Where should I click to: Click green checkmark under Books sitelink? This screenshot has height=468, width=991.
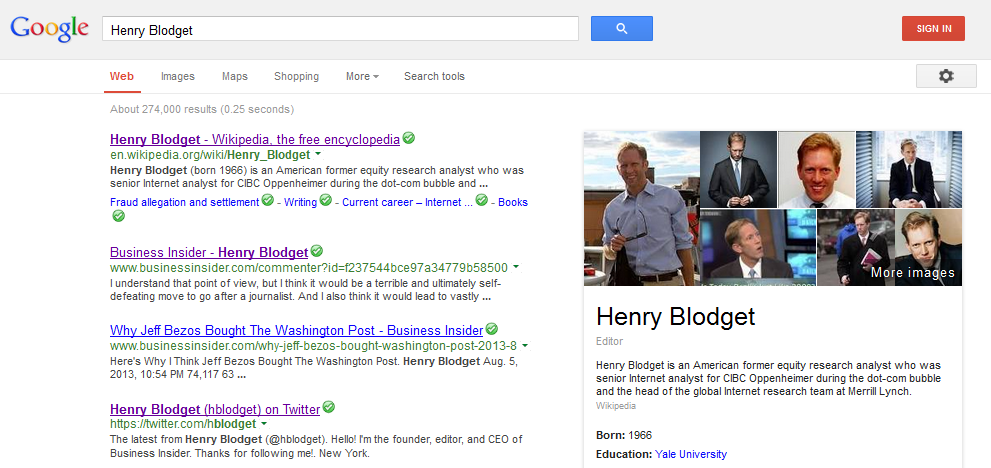coord(119,216)
